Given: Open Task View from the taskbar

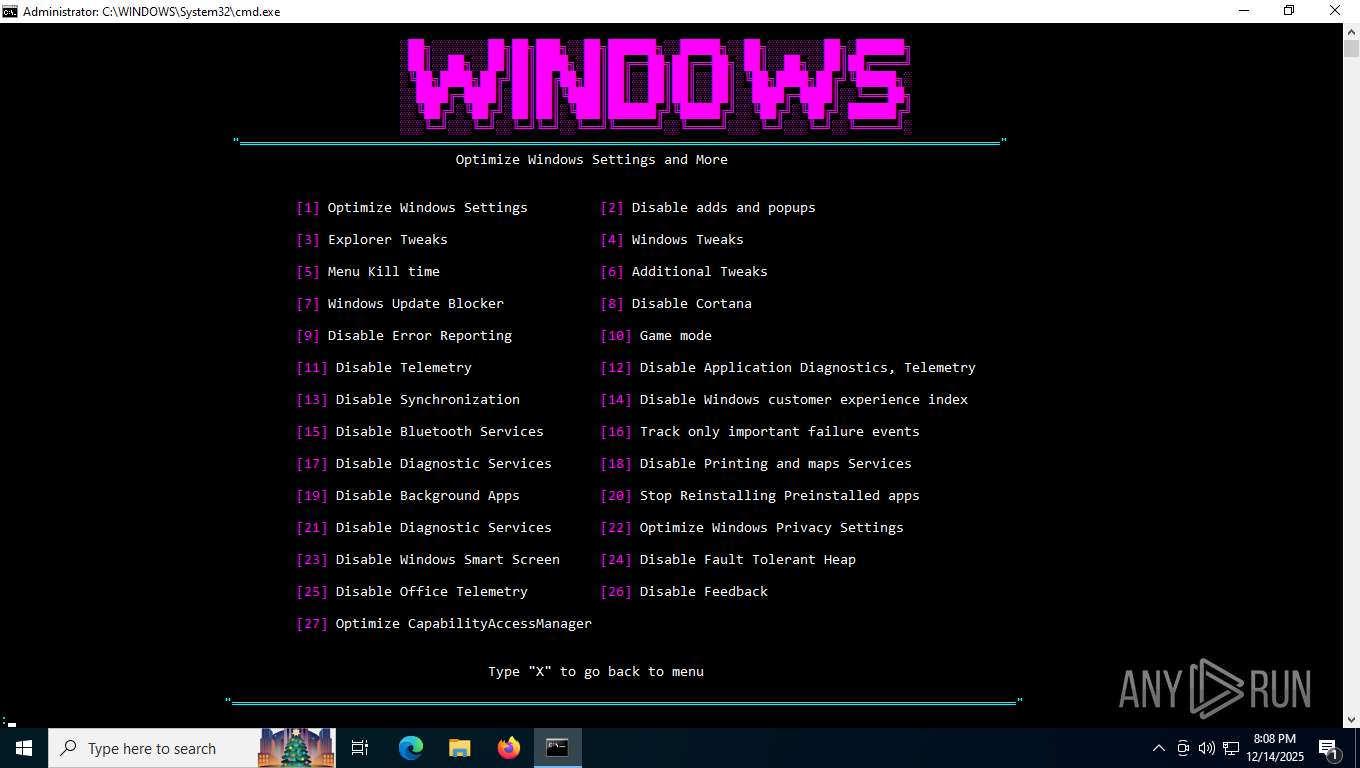Looking at the screenshot, I should [360, 748].
